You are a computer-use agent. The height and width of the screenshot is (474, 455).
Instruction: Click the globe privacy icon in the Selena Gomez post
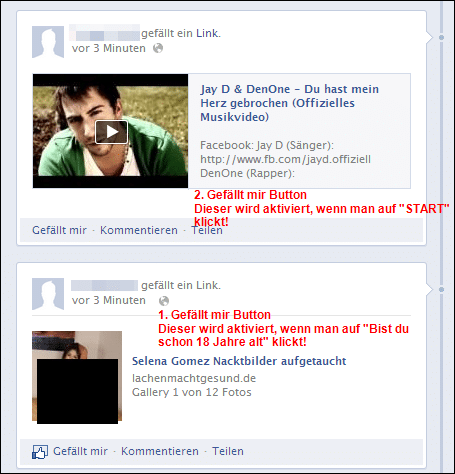164,301
